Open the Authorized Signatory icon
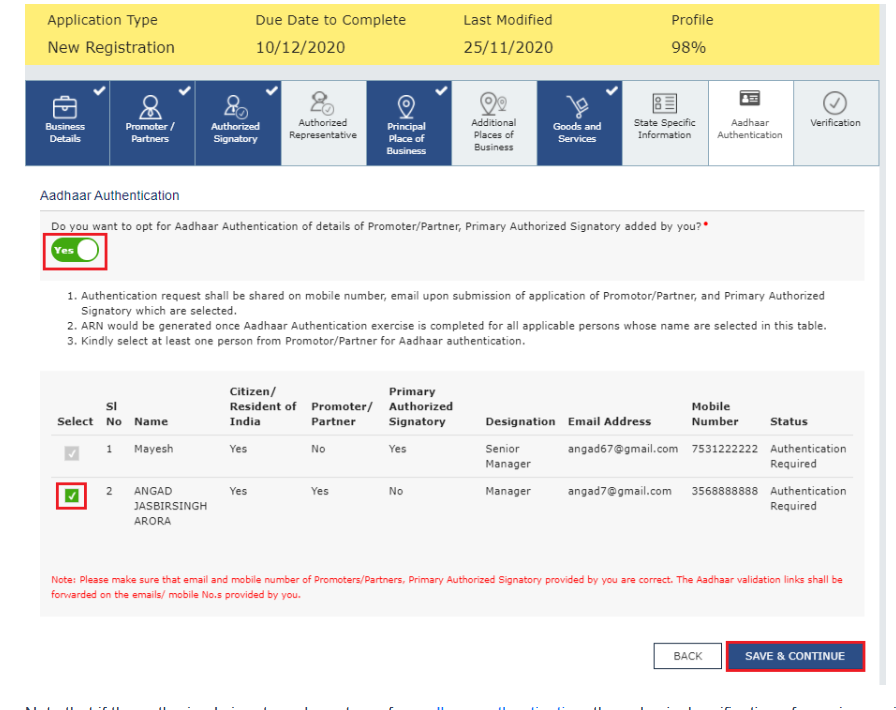896x710 pixels. click(235, 107)
